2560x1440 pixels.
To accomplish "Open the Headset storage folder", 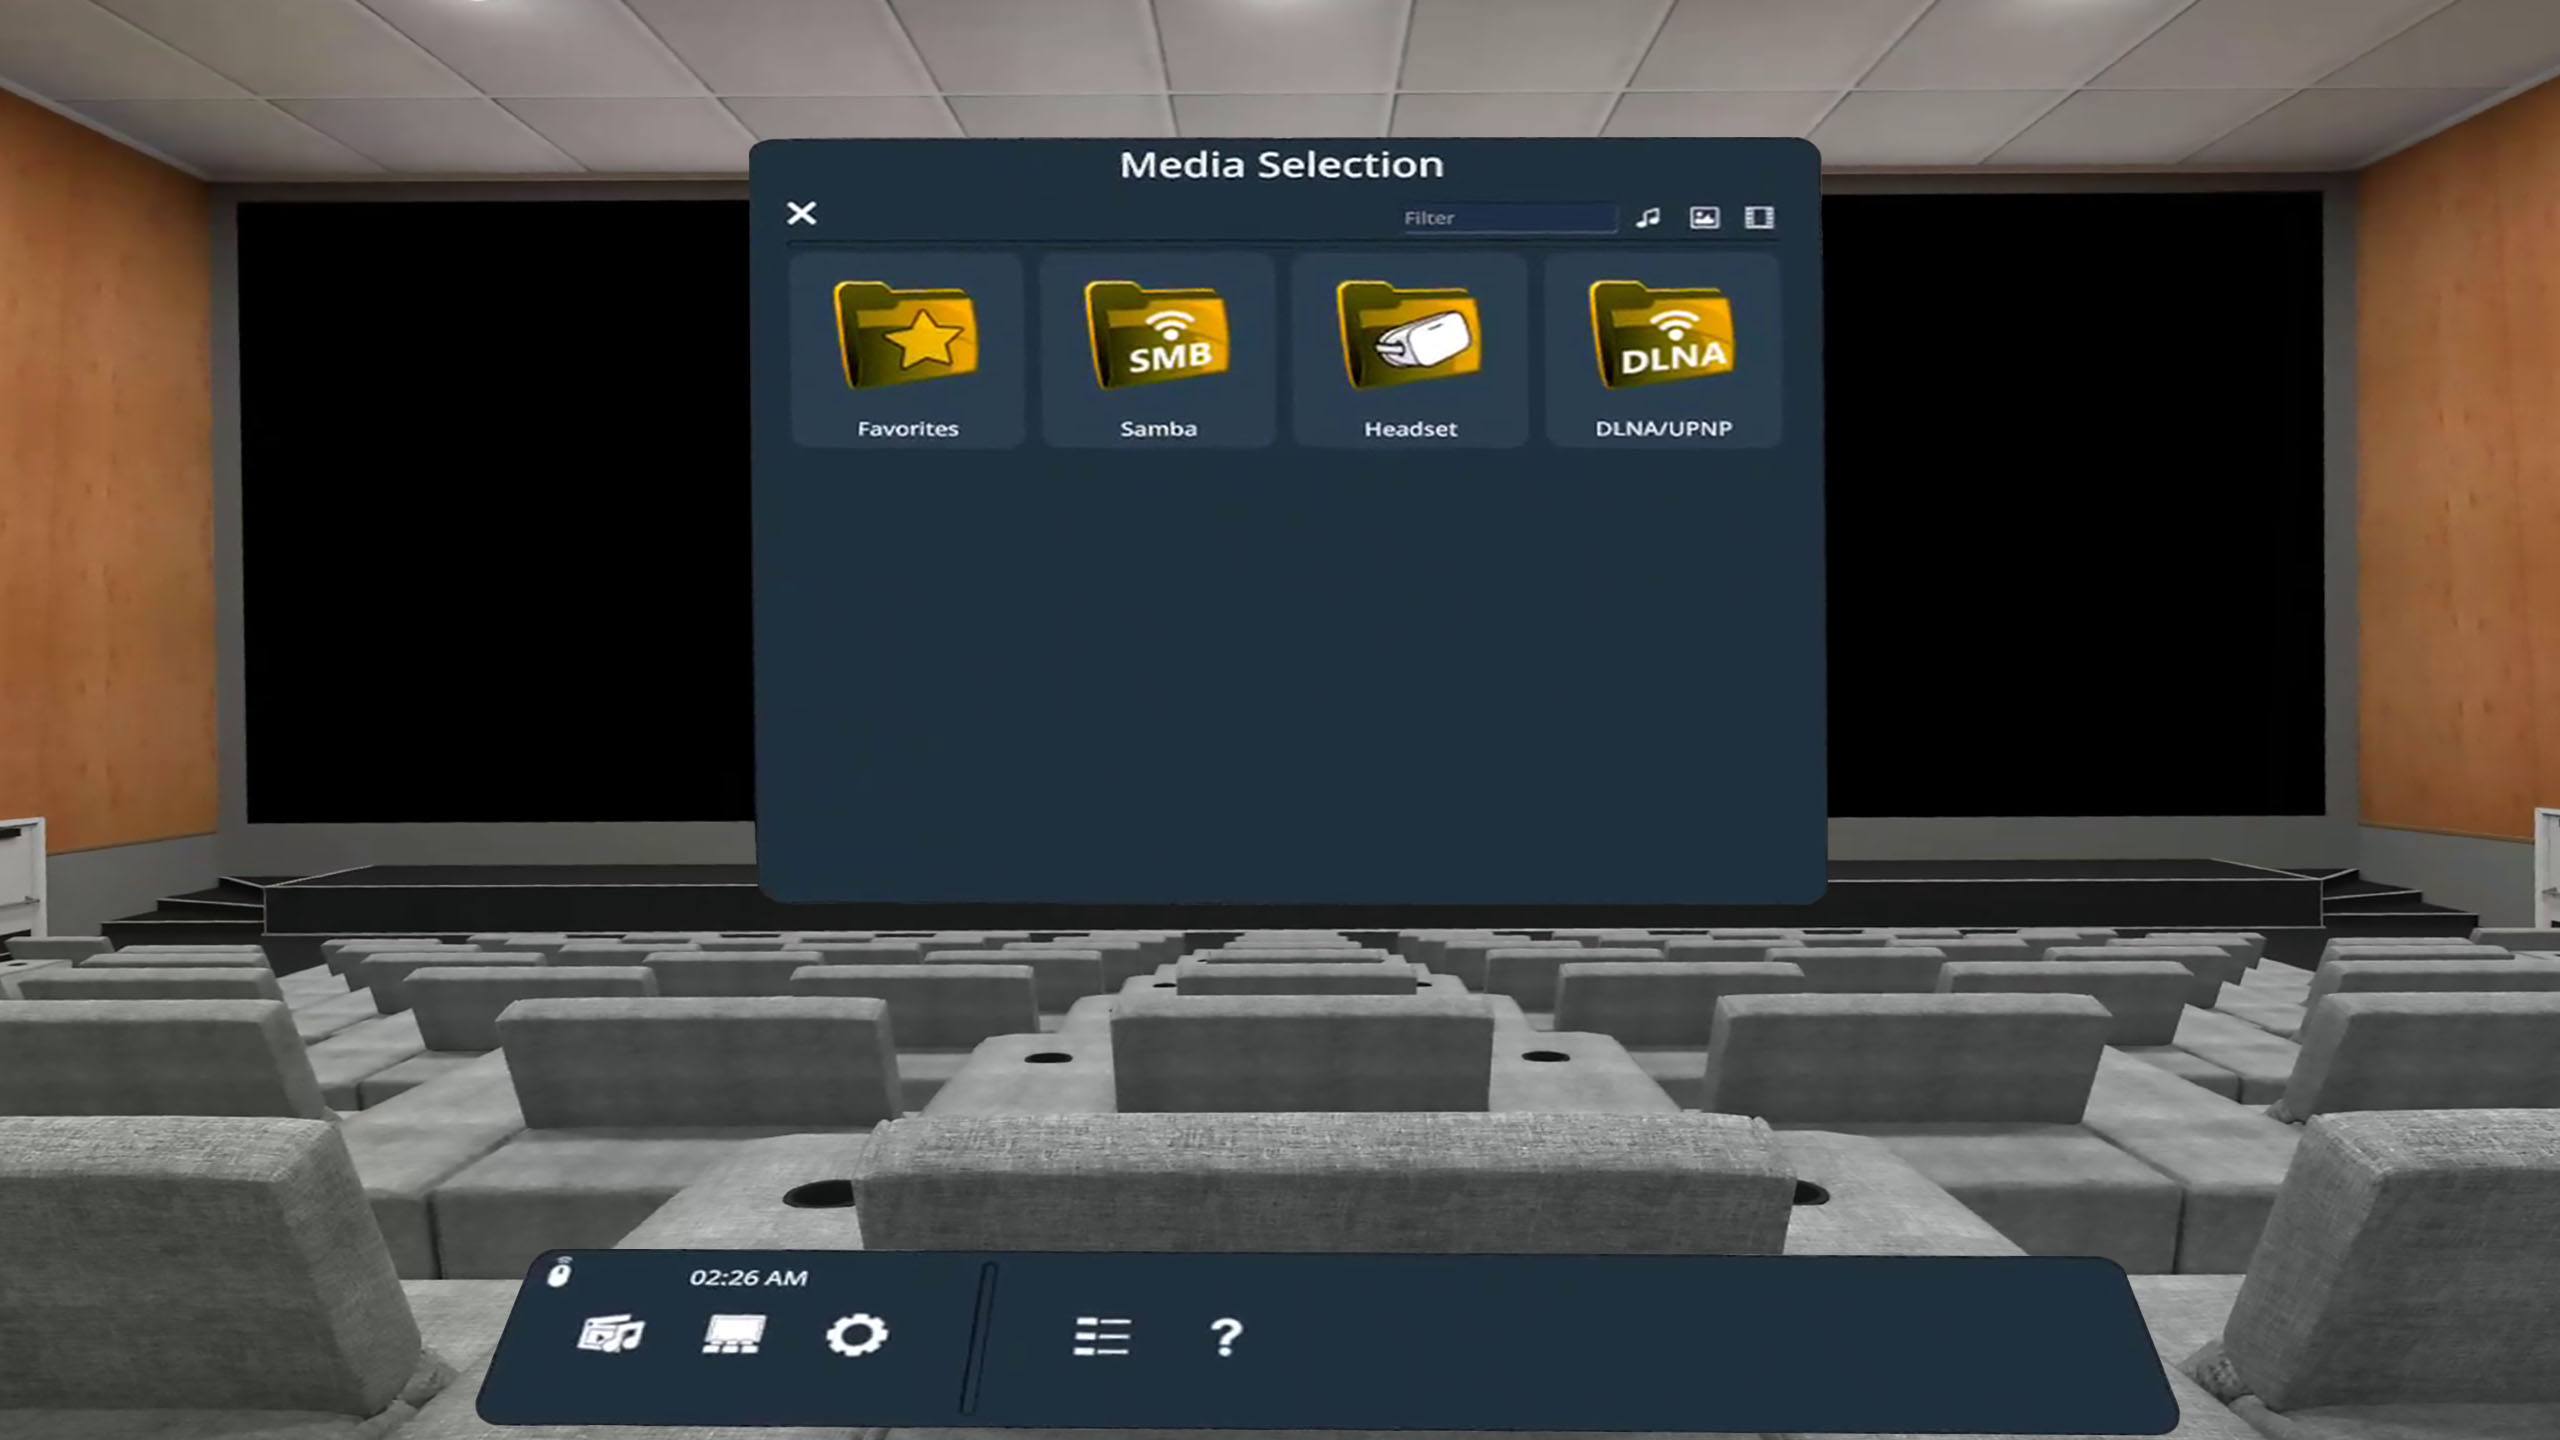I will click(1410, 337).
